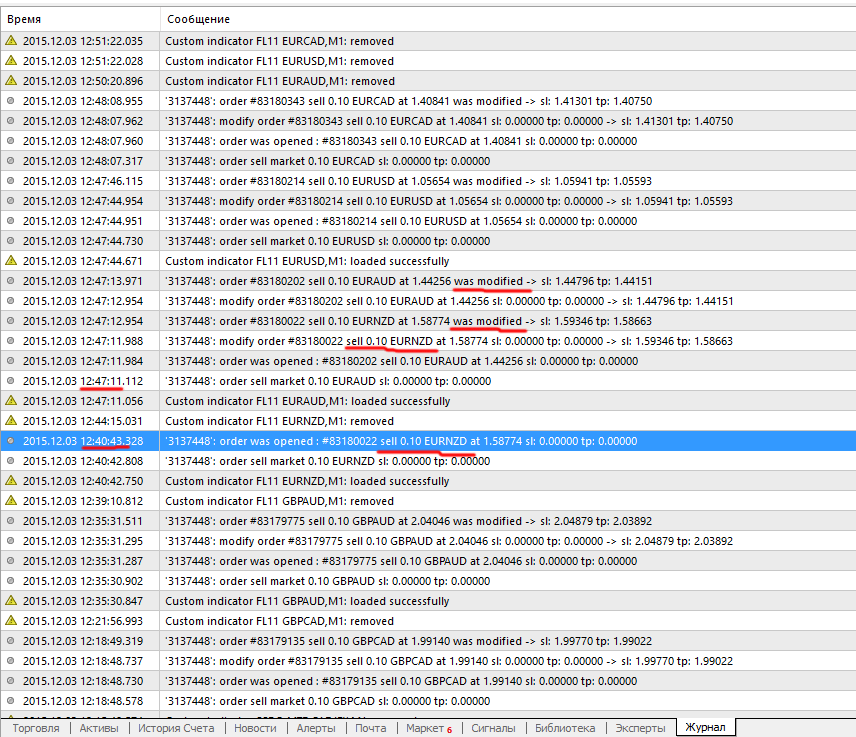Select 'order sell market 0.10 EURCAD' message
The image size is (856, 737).
point(328,161)
